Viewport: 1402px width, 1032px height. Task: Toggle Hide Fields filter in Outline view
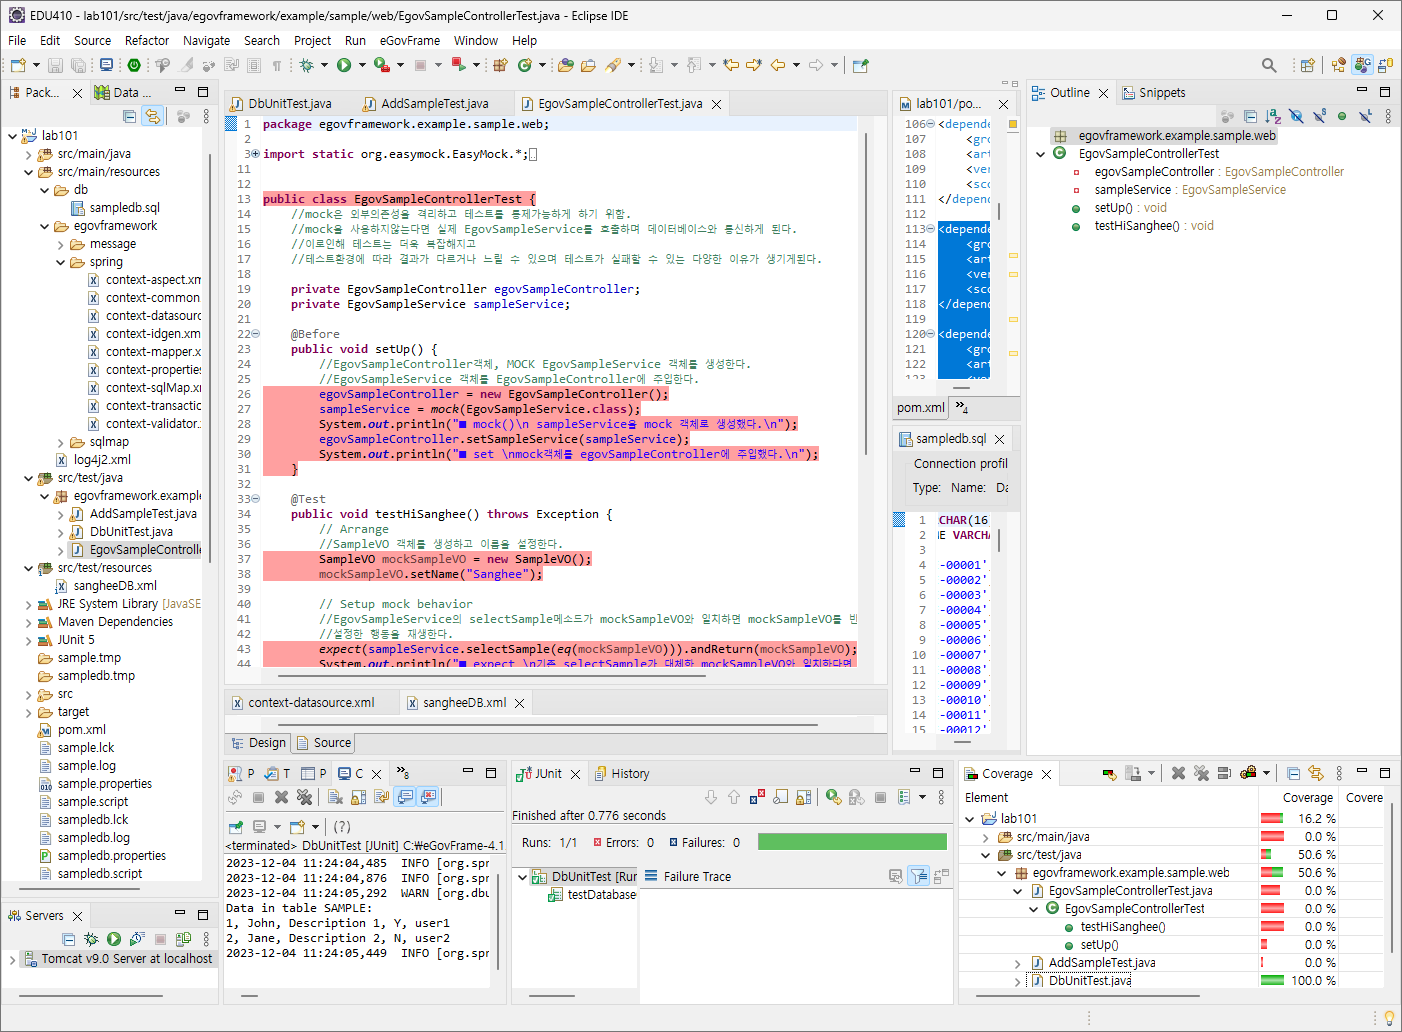pos(1296,116)
